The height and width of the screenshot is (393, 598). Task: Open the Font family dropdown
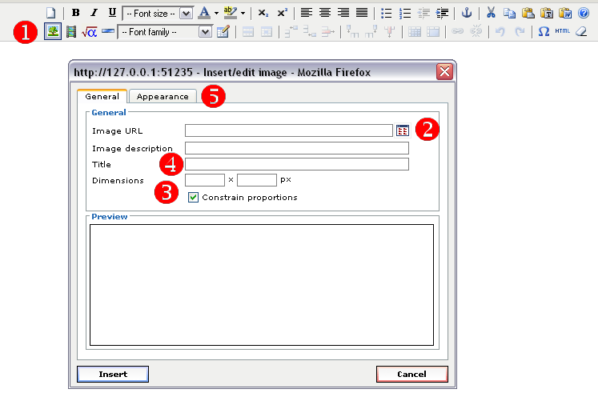coord(165,32)
